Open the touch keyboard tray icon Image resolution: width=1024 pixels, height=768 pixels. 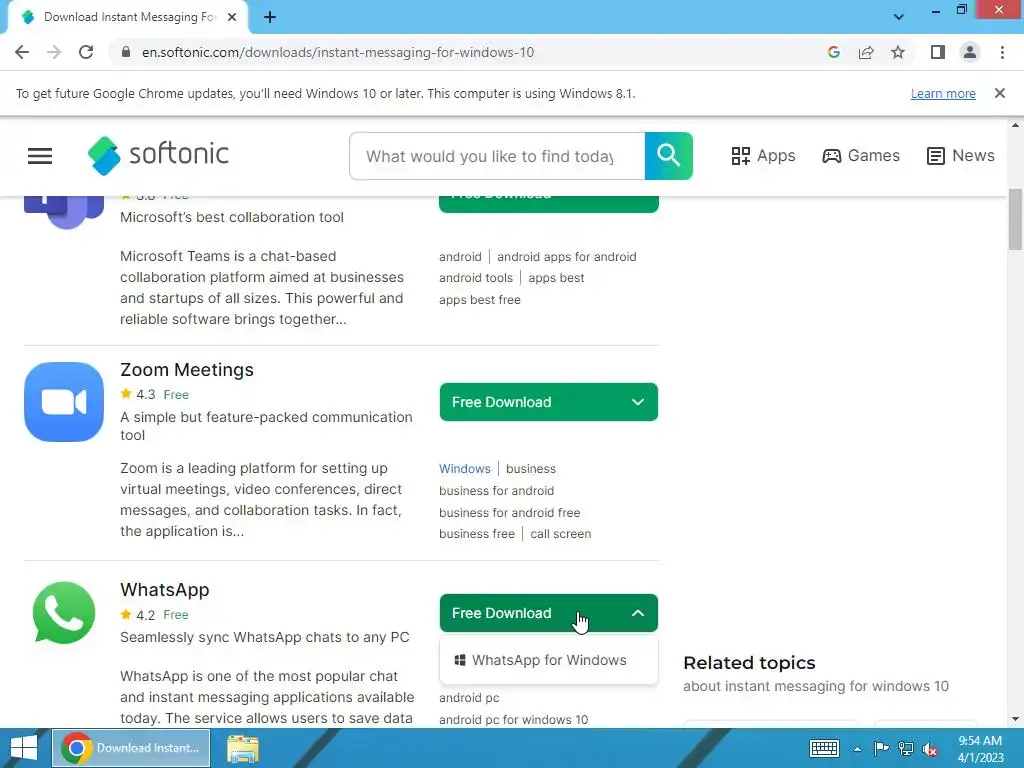[x=824, y=748]
